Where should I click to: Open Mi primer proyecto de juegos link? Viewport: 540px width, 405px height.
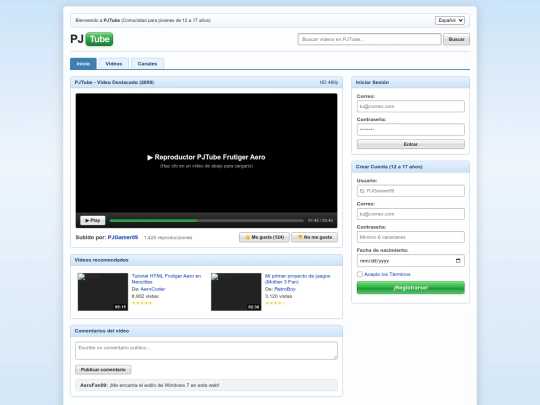click(298, 279)
